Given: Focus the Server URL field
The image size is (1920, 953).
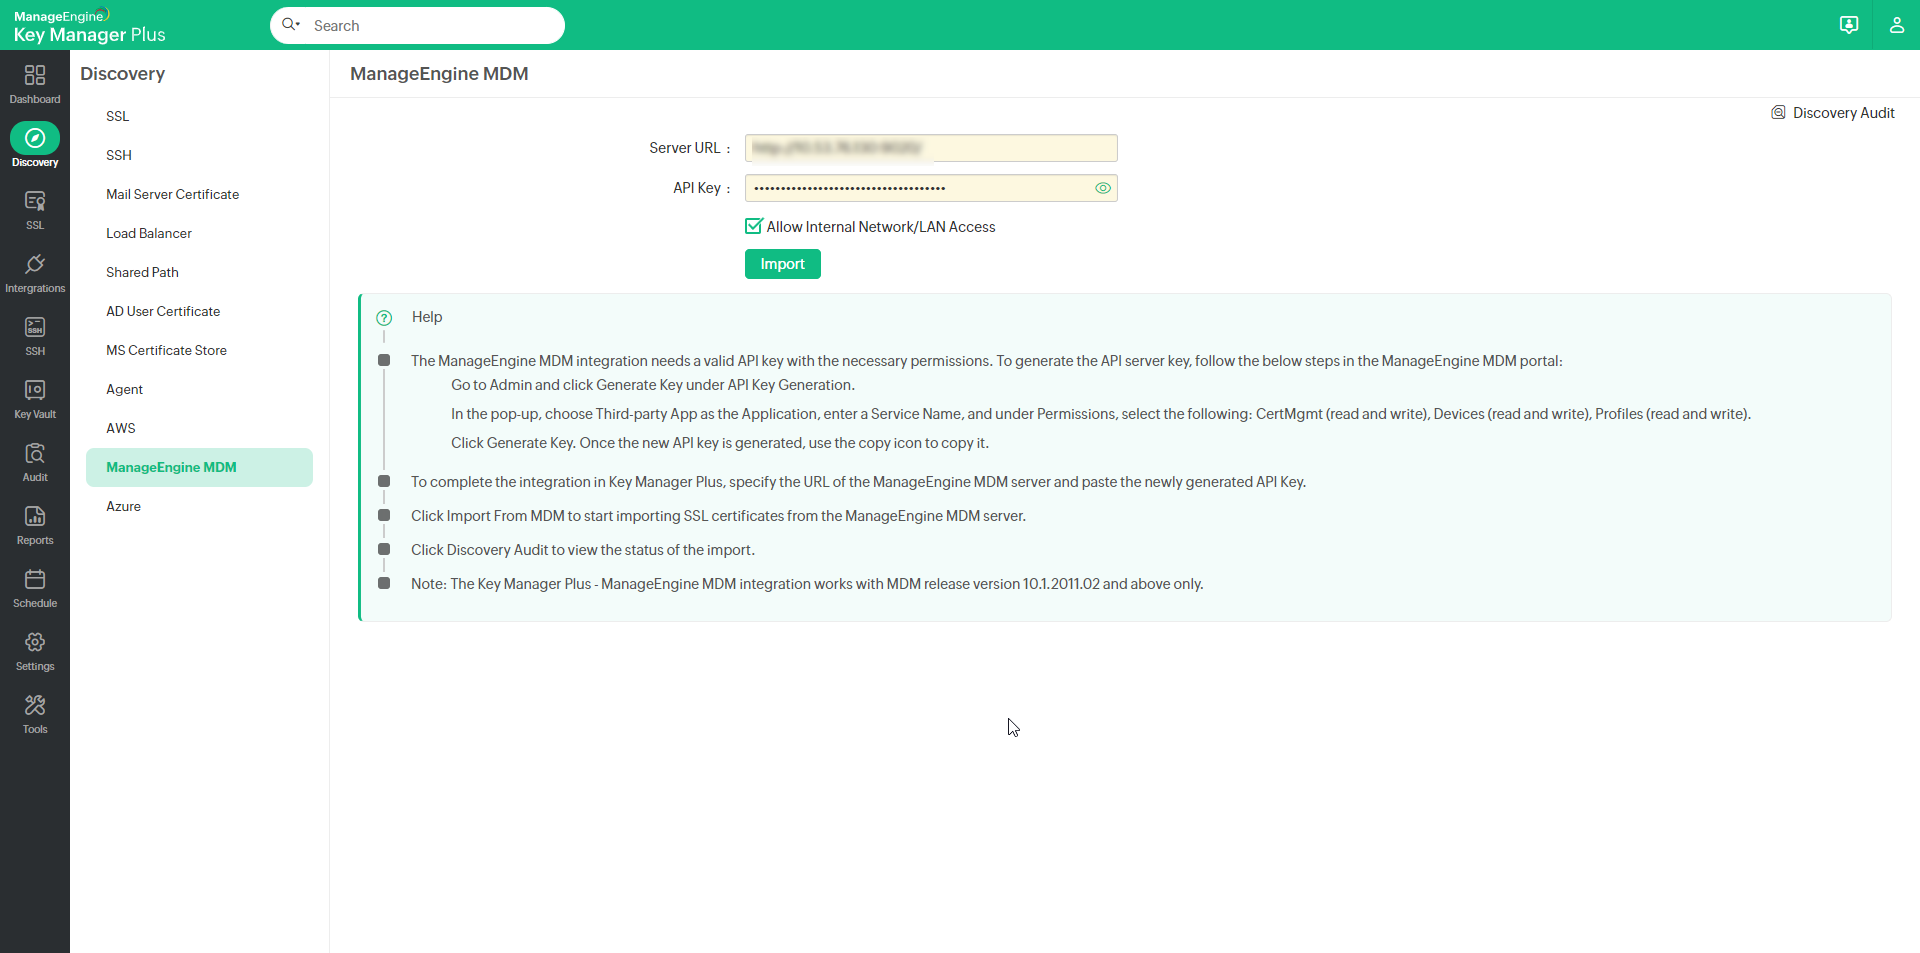Looking at the screenshot, I should [931, 148].
